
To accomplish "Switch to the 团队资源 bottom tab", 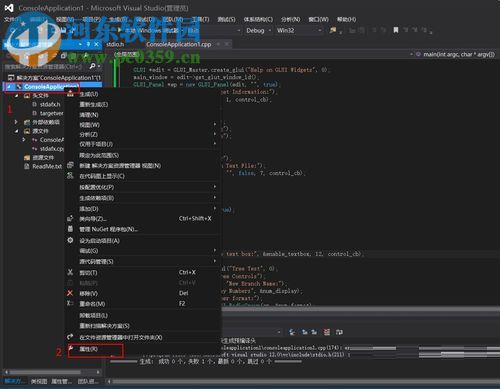I will (x=88, y=381).
